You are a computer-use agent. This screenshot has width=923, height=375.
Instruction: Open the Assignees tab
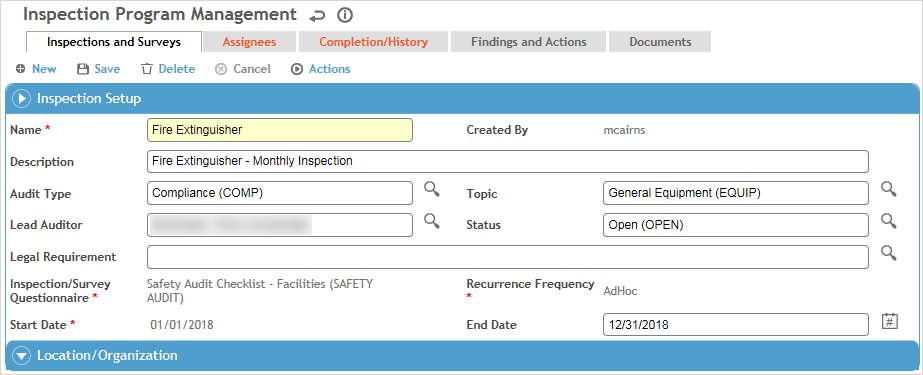tap(249, 42)
